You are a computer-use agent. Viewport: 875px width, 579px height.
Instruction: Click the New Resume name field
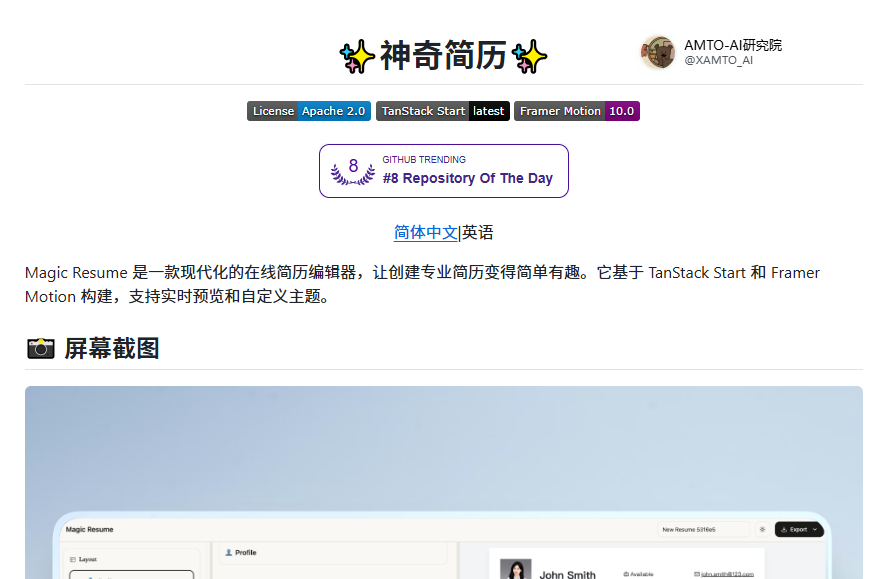[703, 529]
